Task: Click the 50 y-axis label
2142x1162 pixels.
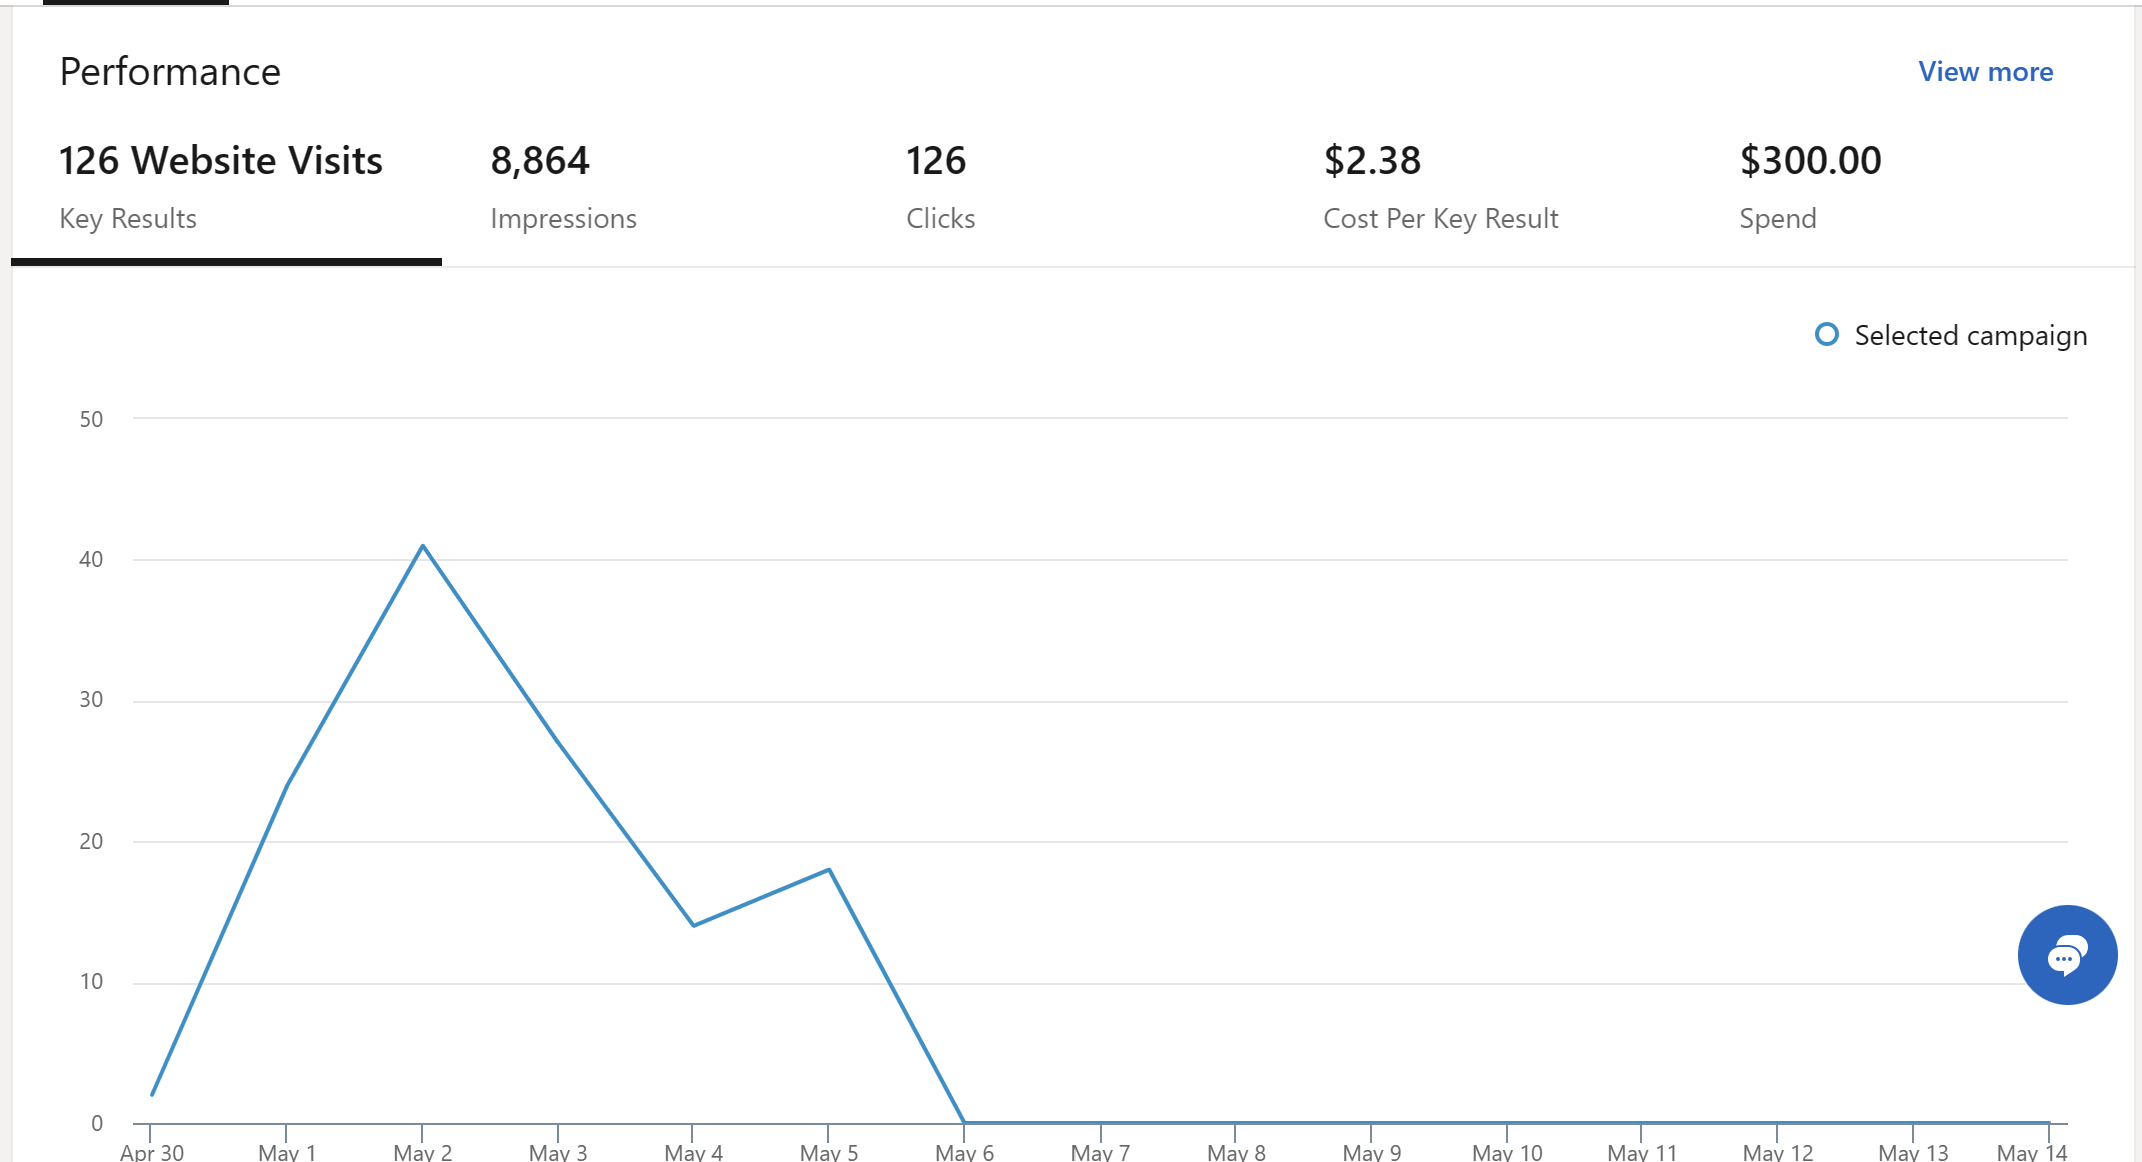Action: click(x=91, y=420)
